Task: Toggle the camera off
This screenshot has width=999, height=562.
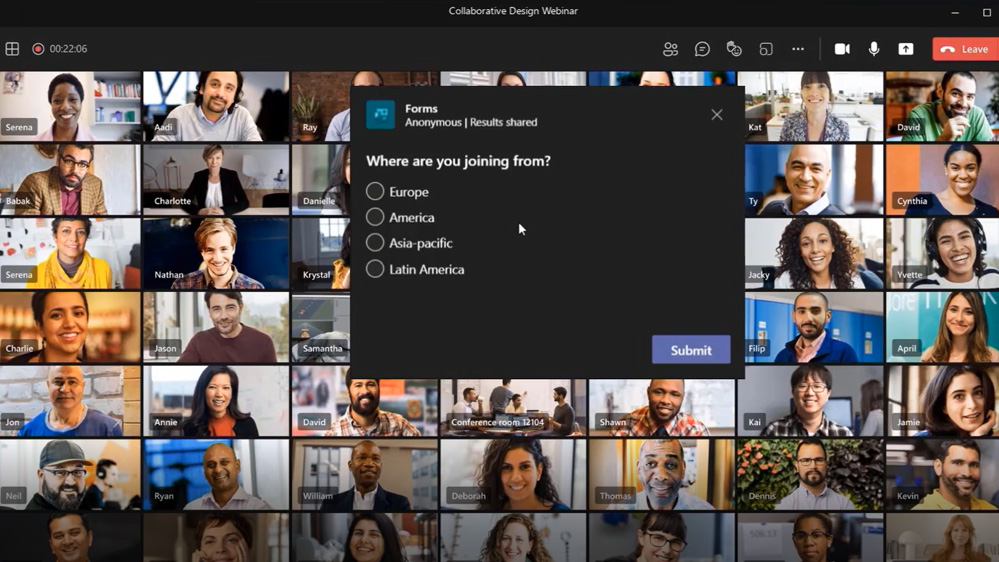Action: [x=842, y=48]
